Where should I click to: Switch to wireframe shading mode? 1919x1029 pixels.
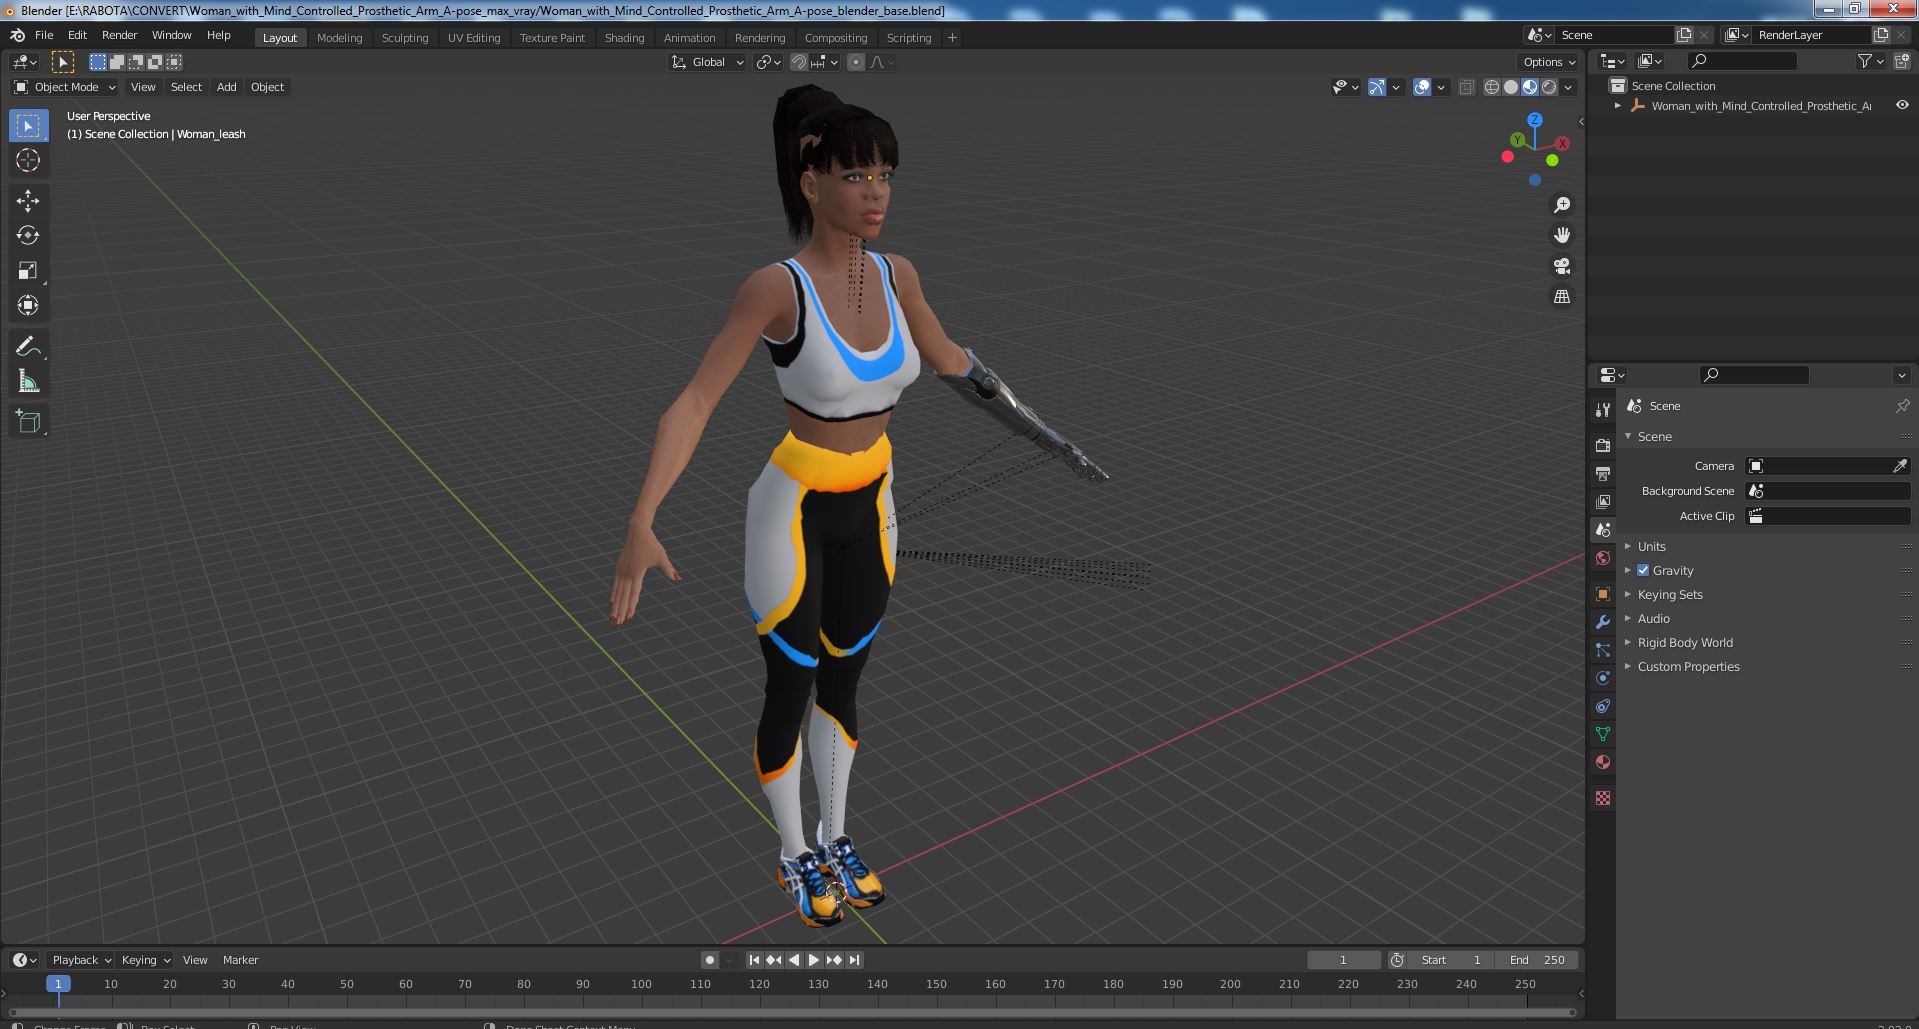click(x=1492, y=87)
